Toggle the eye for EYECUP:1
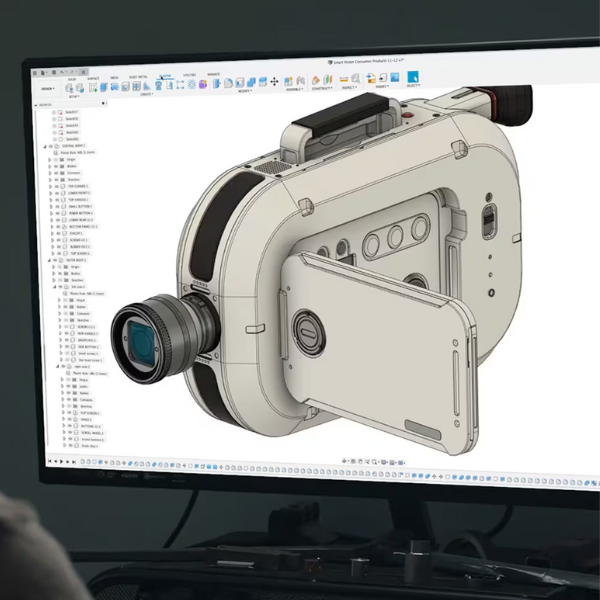The image size is (600, 600). [58, 233]
